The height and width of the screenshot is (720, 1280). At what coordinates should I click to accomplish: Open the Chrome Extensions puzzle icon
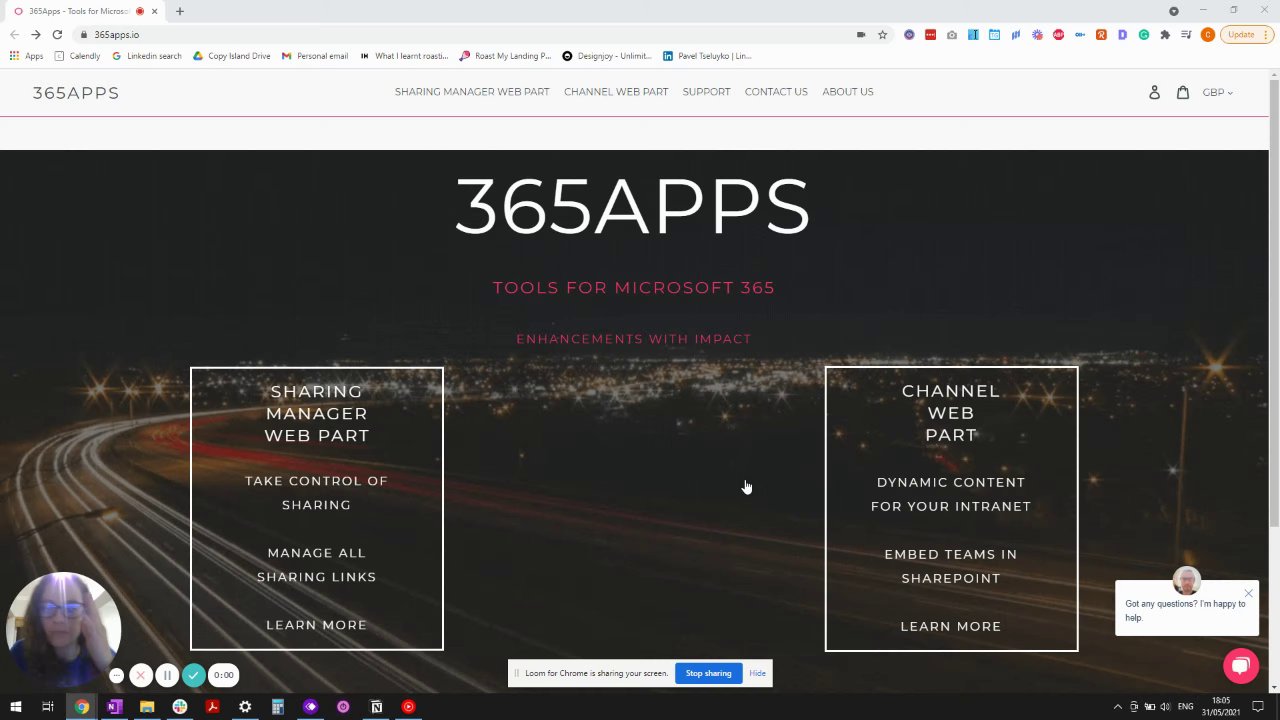tap(1165, 35)
